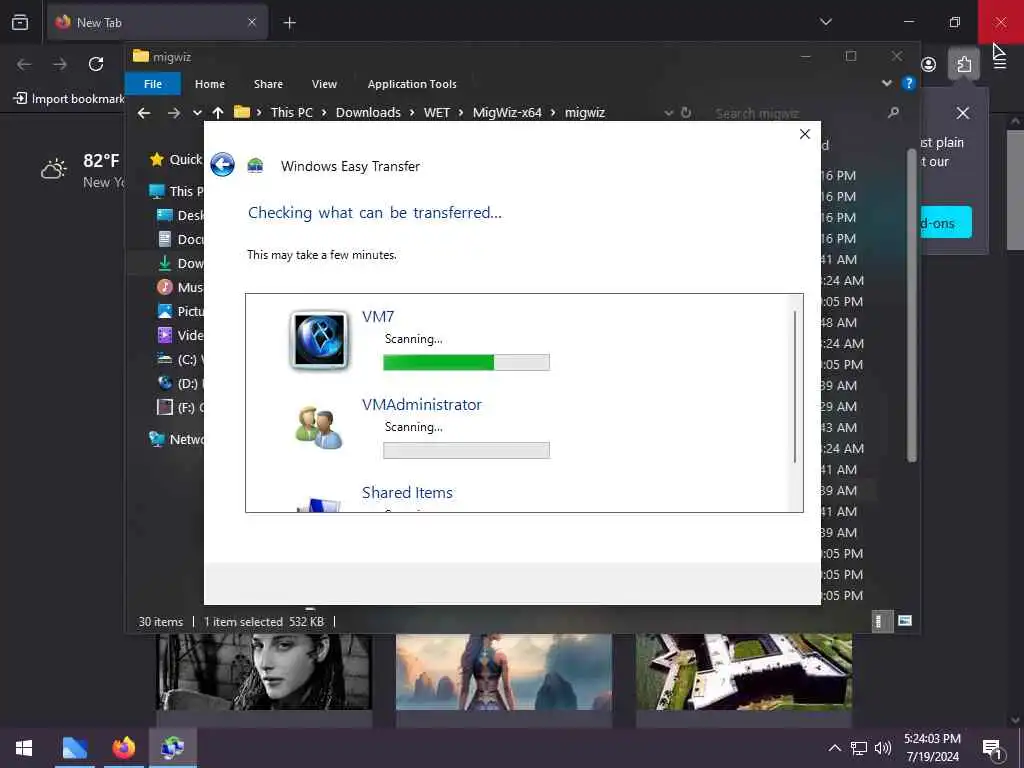This screenshot has width=1024, height=768.
Task: Open the Share ribbon tab
Action: tap(268, 84)
